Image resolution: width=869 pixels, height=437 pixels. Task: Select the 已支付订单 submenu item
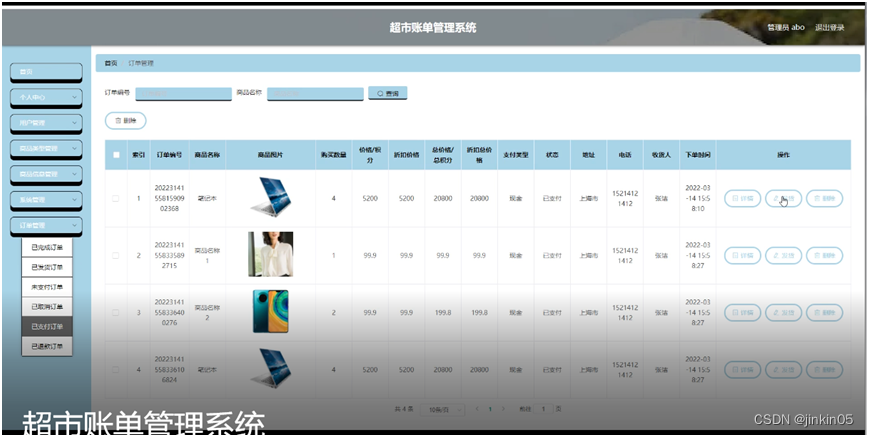47,327
